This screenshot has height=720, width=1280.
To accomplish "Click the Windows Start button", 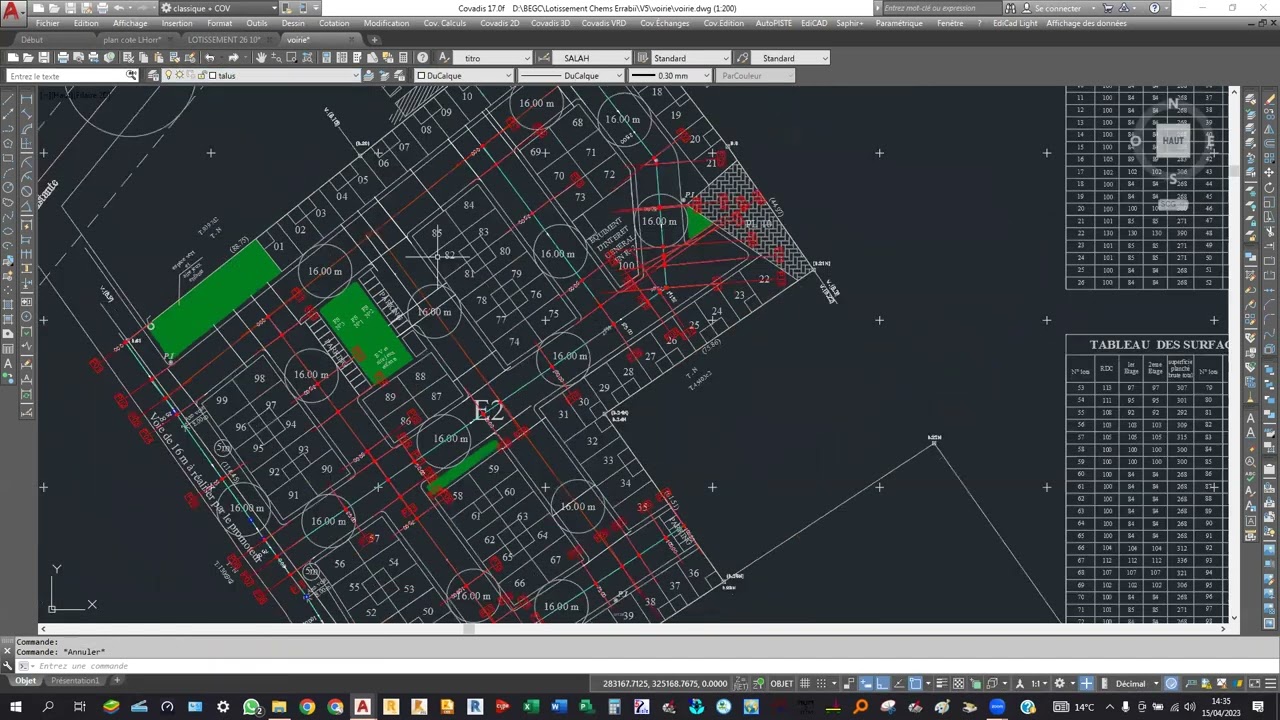I will pos(15,707).
